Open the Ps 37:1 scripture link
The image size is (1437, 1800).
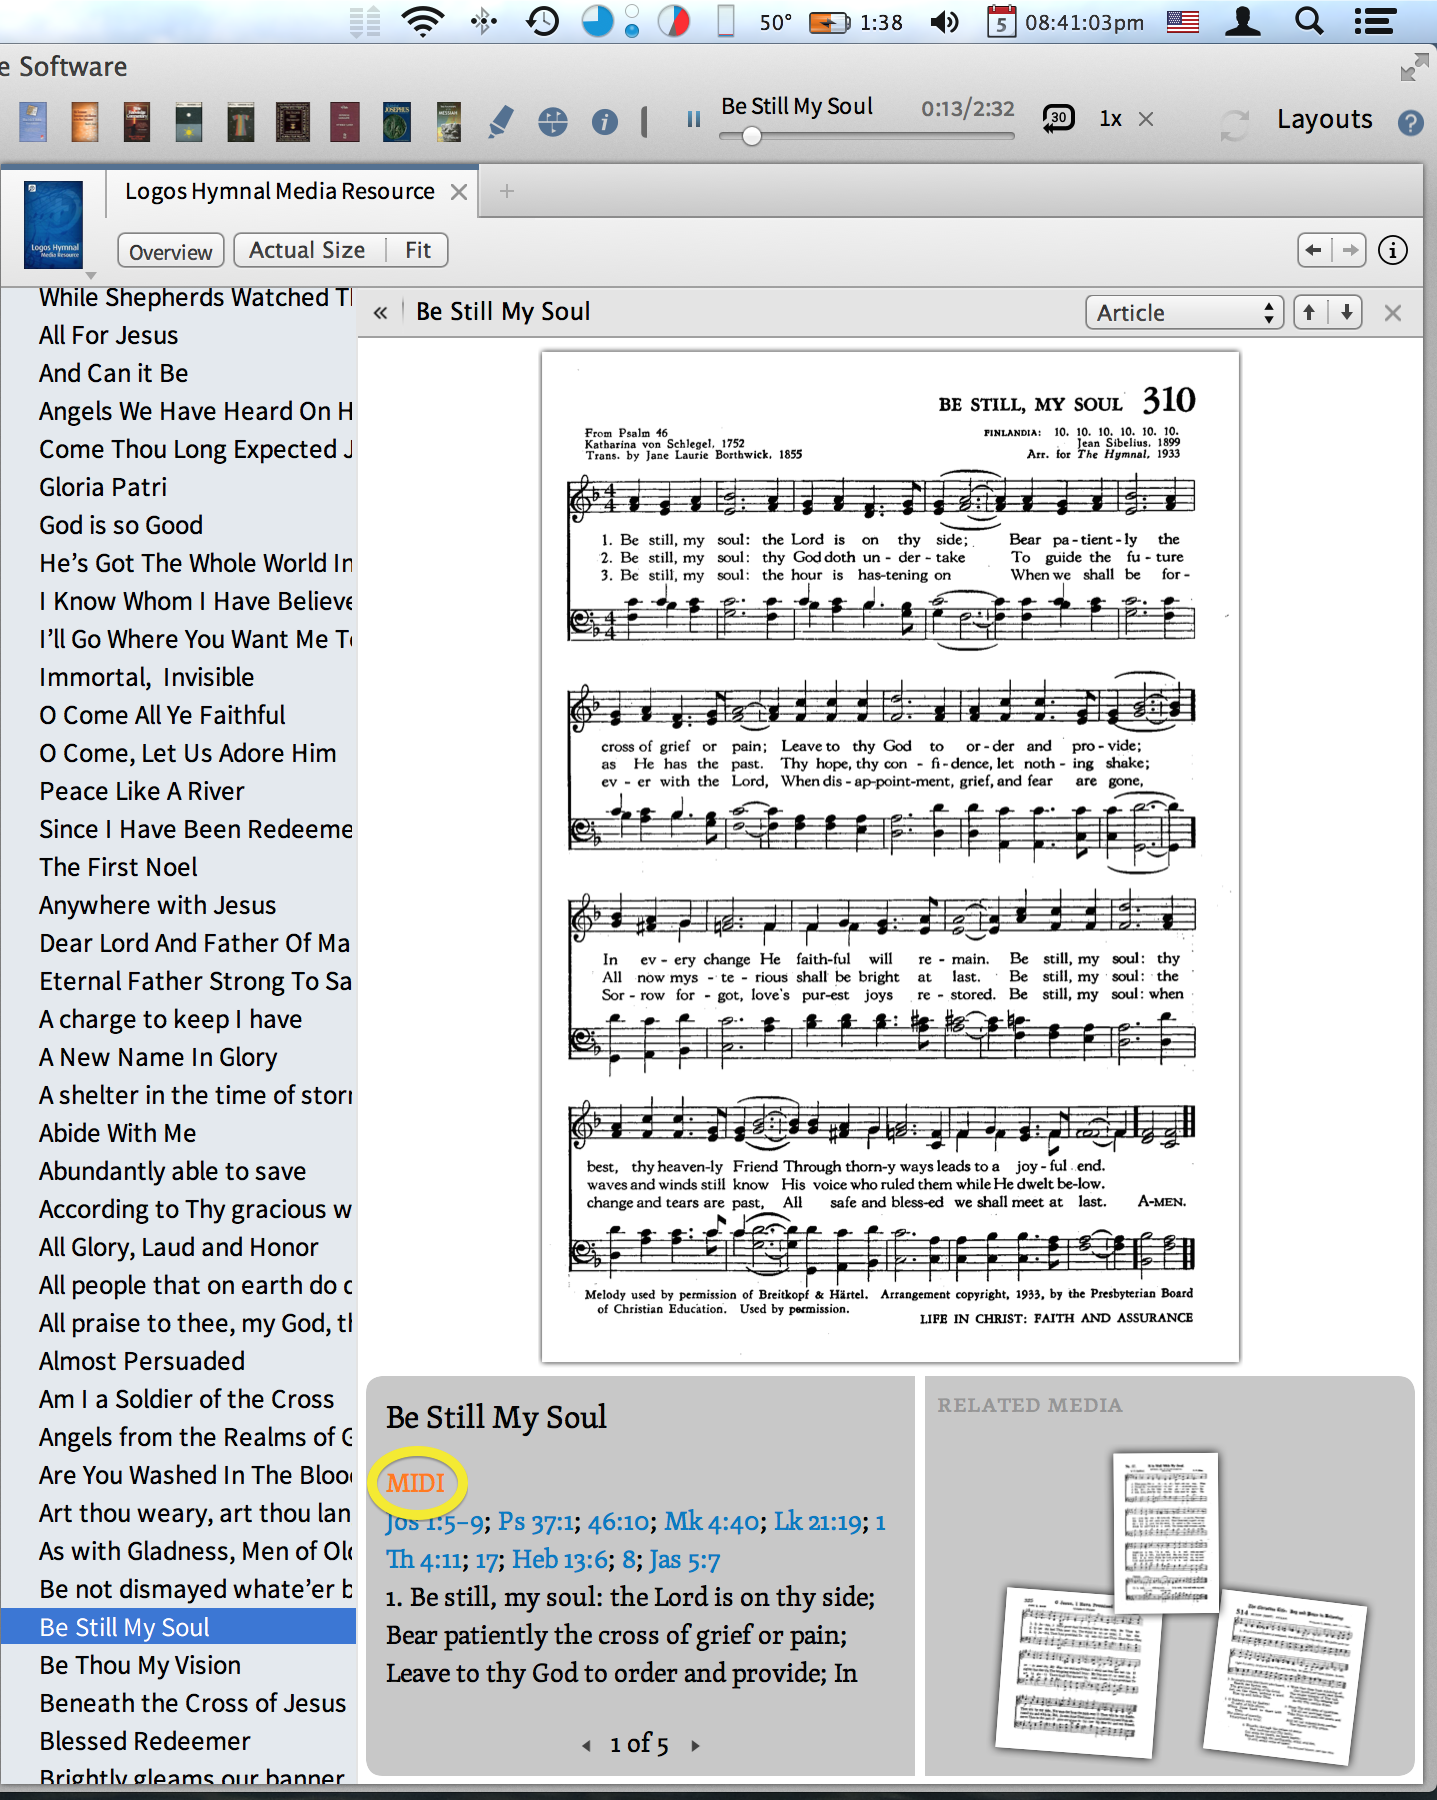click(x=536, y=1522)
